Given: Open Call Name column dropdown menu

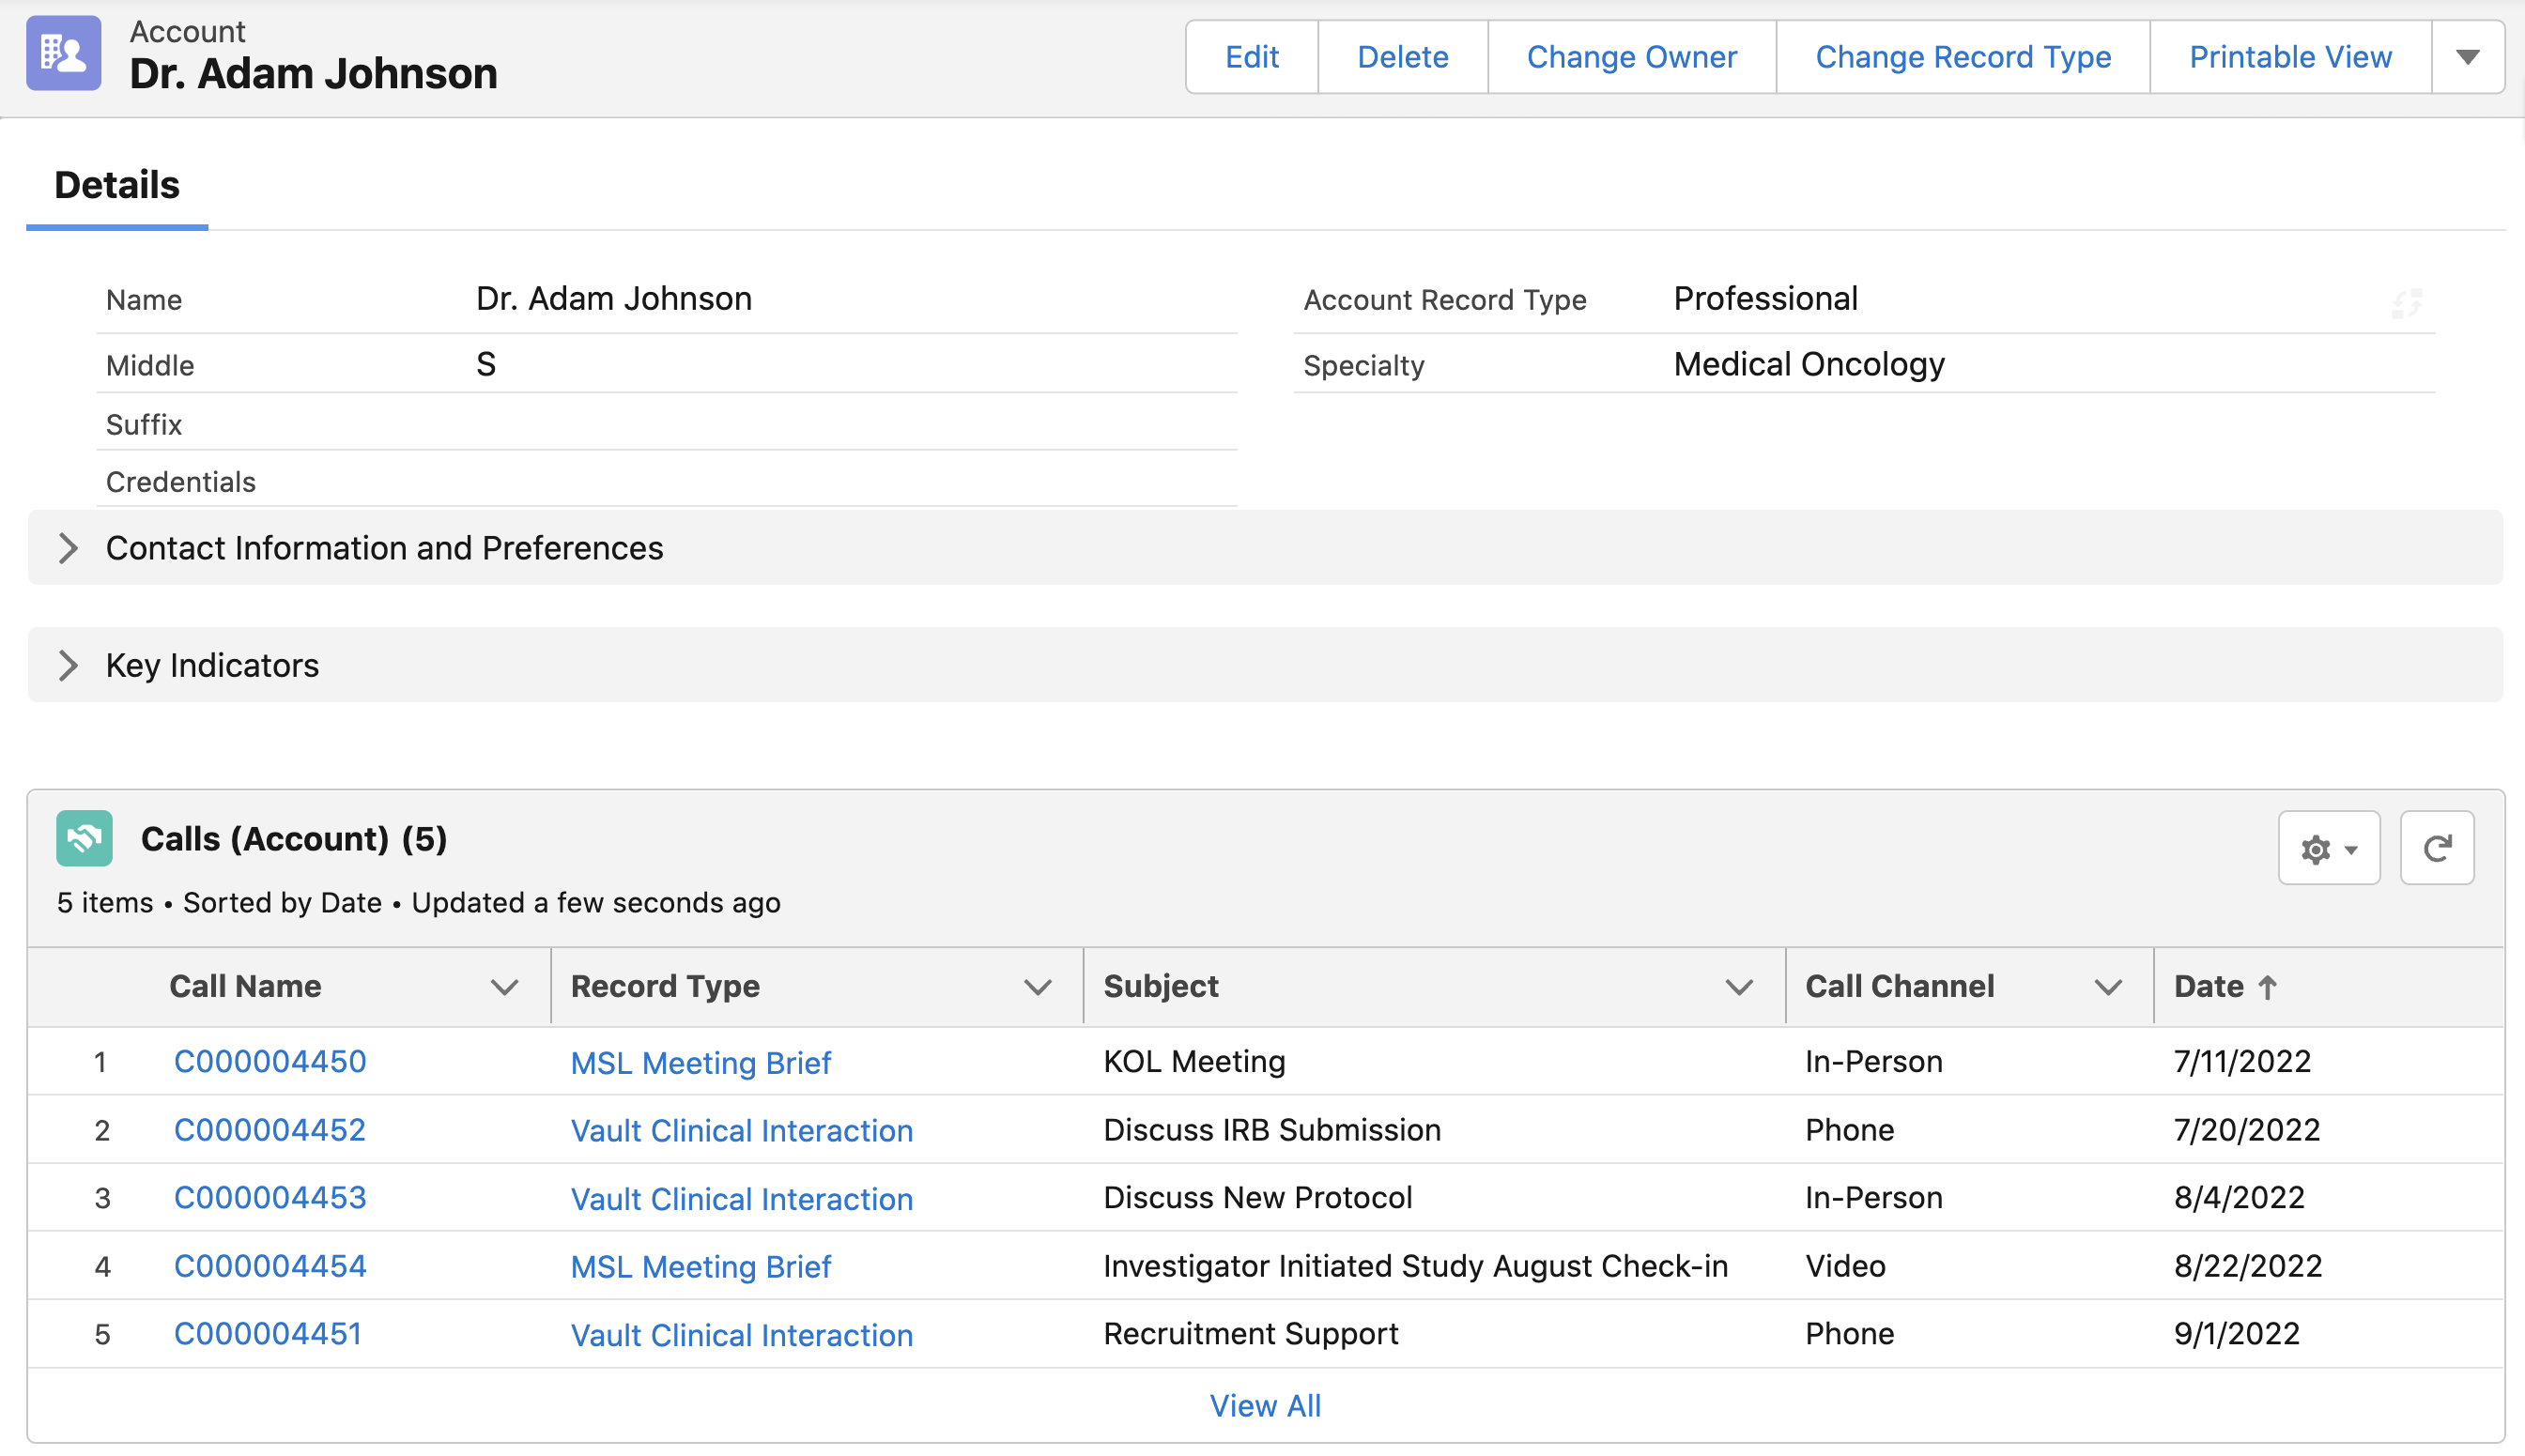Looking at the screenshot, I should click(505, 987).
